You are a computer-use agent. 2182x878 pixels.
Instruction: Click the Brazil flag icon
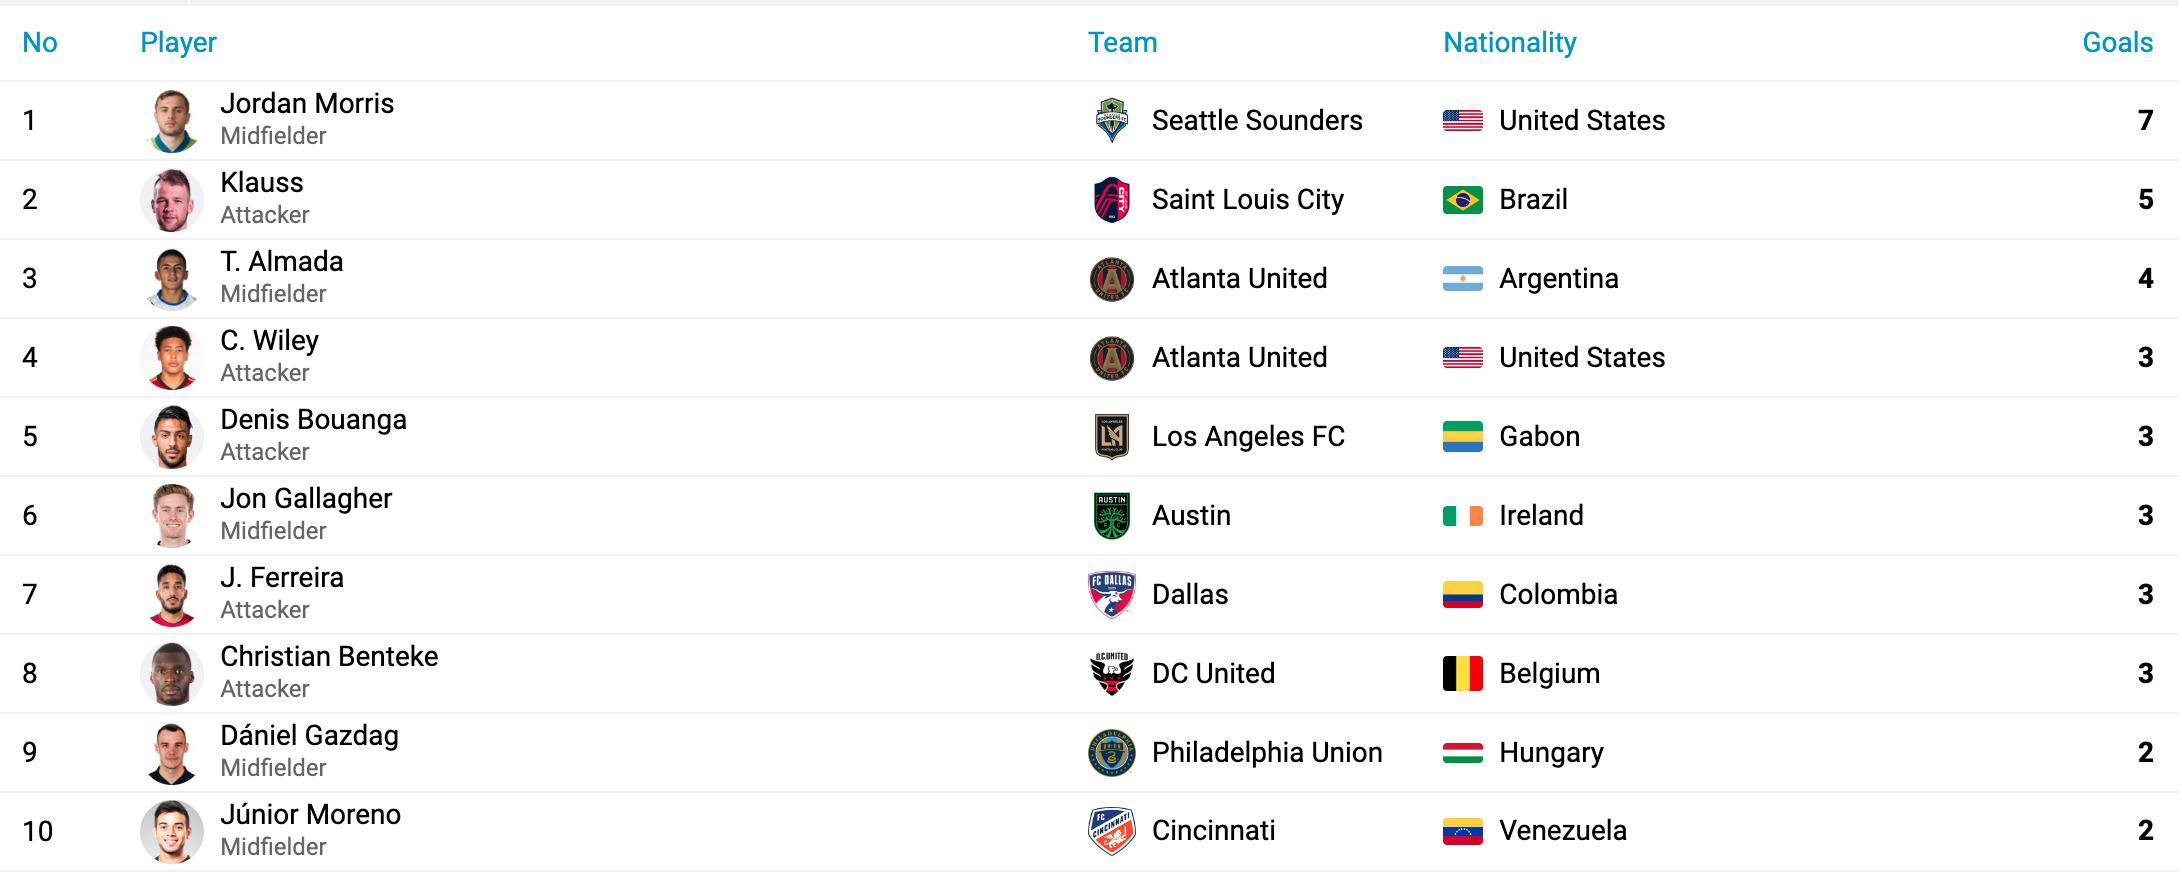pyautogui.click(x=1462, y=200)
